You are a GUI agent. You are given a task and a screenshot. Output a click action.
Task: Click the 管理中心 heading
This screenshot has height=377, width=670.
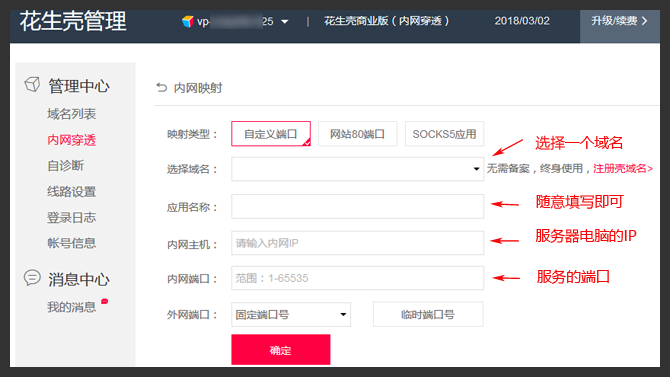[x=79, y=85]
